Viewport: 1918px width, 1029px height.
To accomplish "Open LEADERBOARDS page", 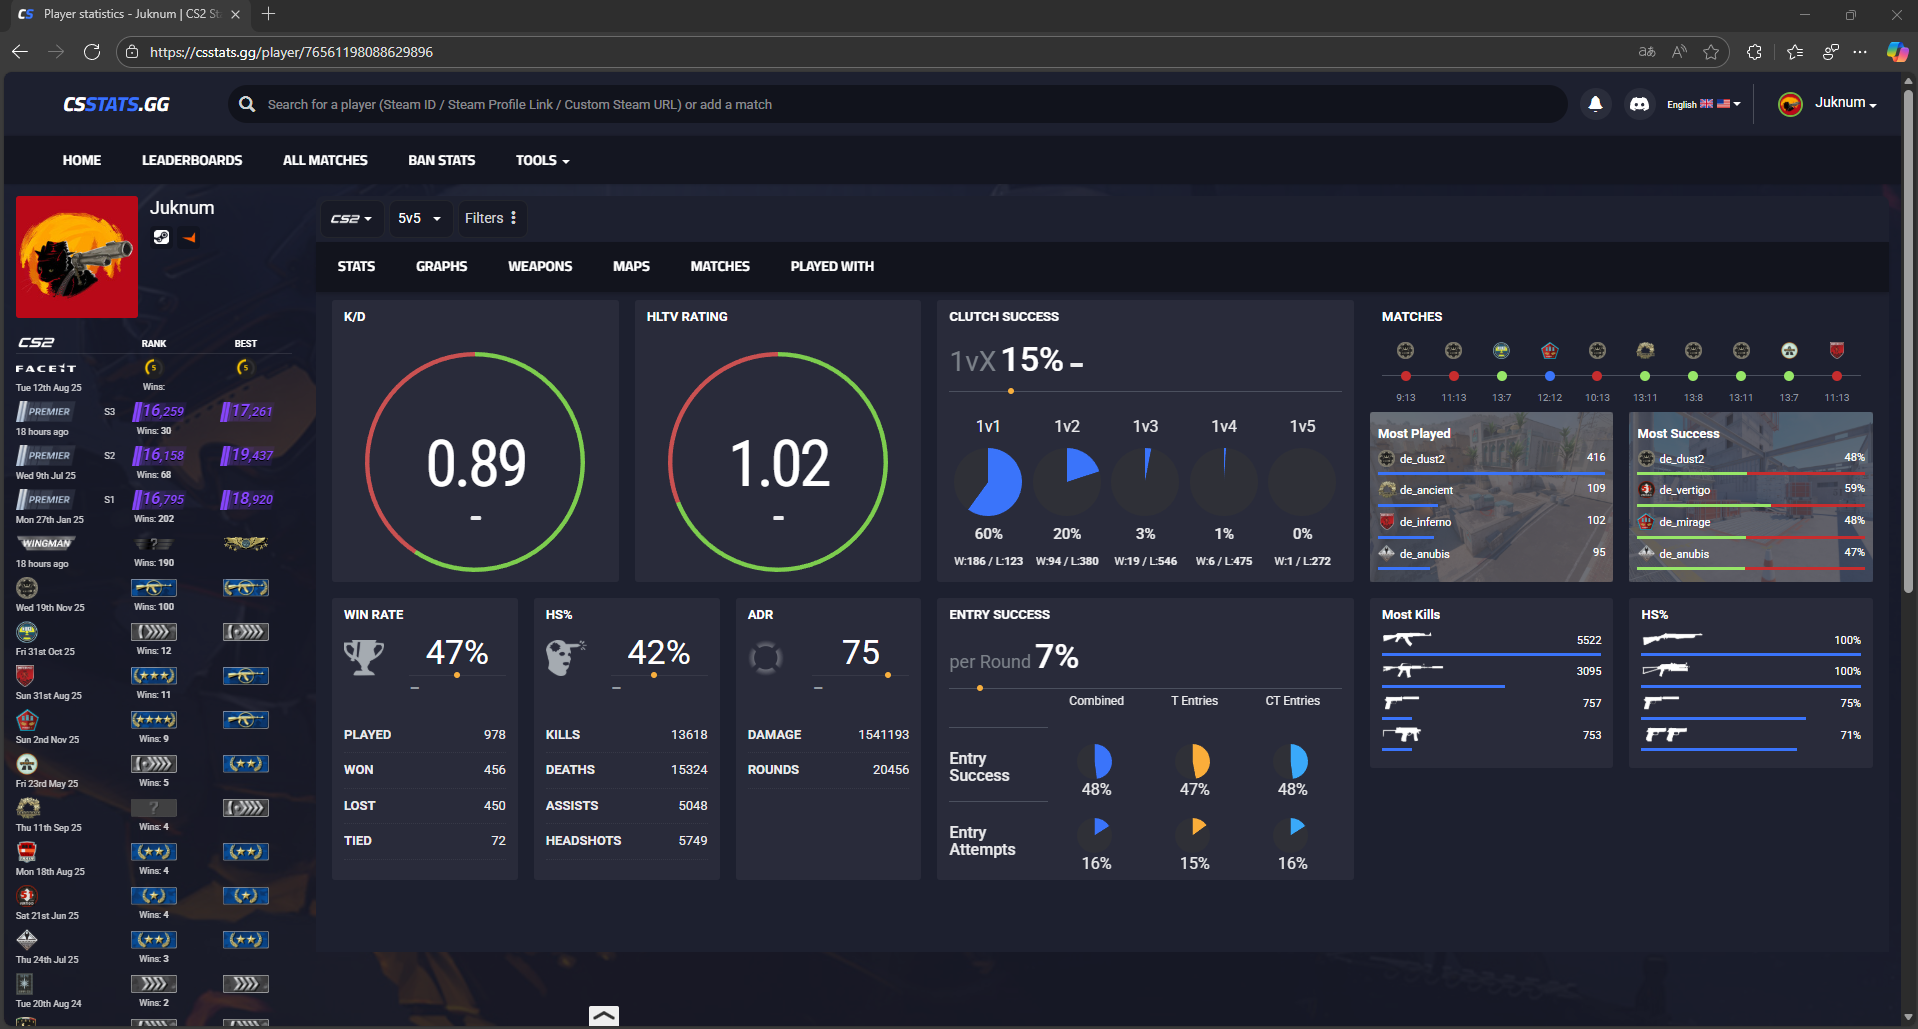I will tap(192, 160).
